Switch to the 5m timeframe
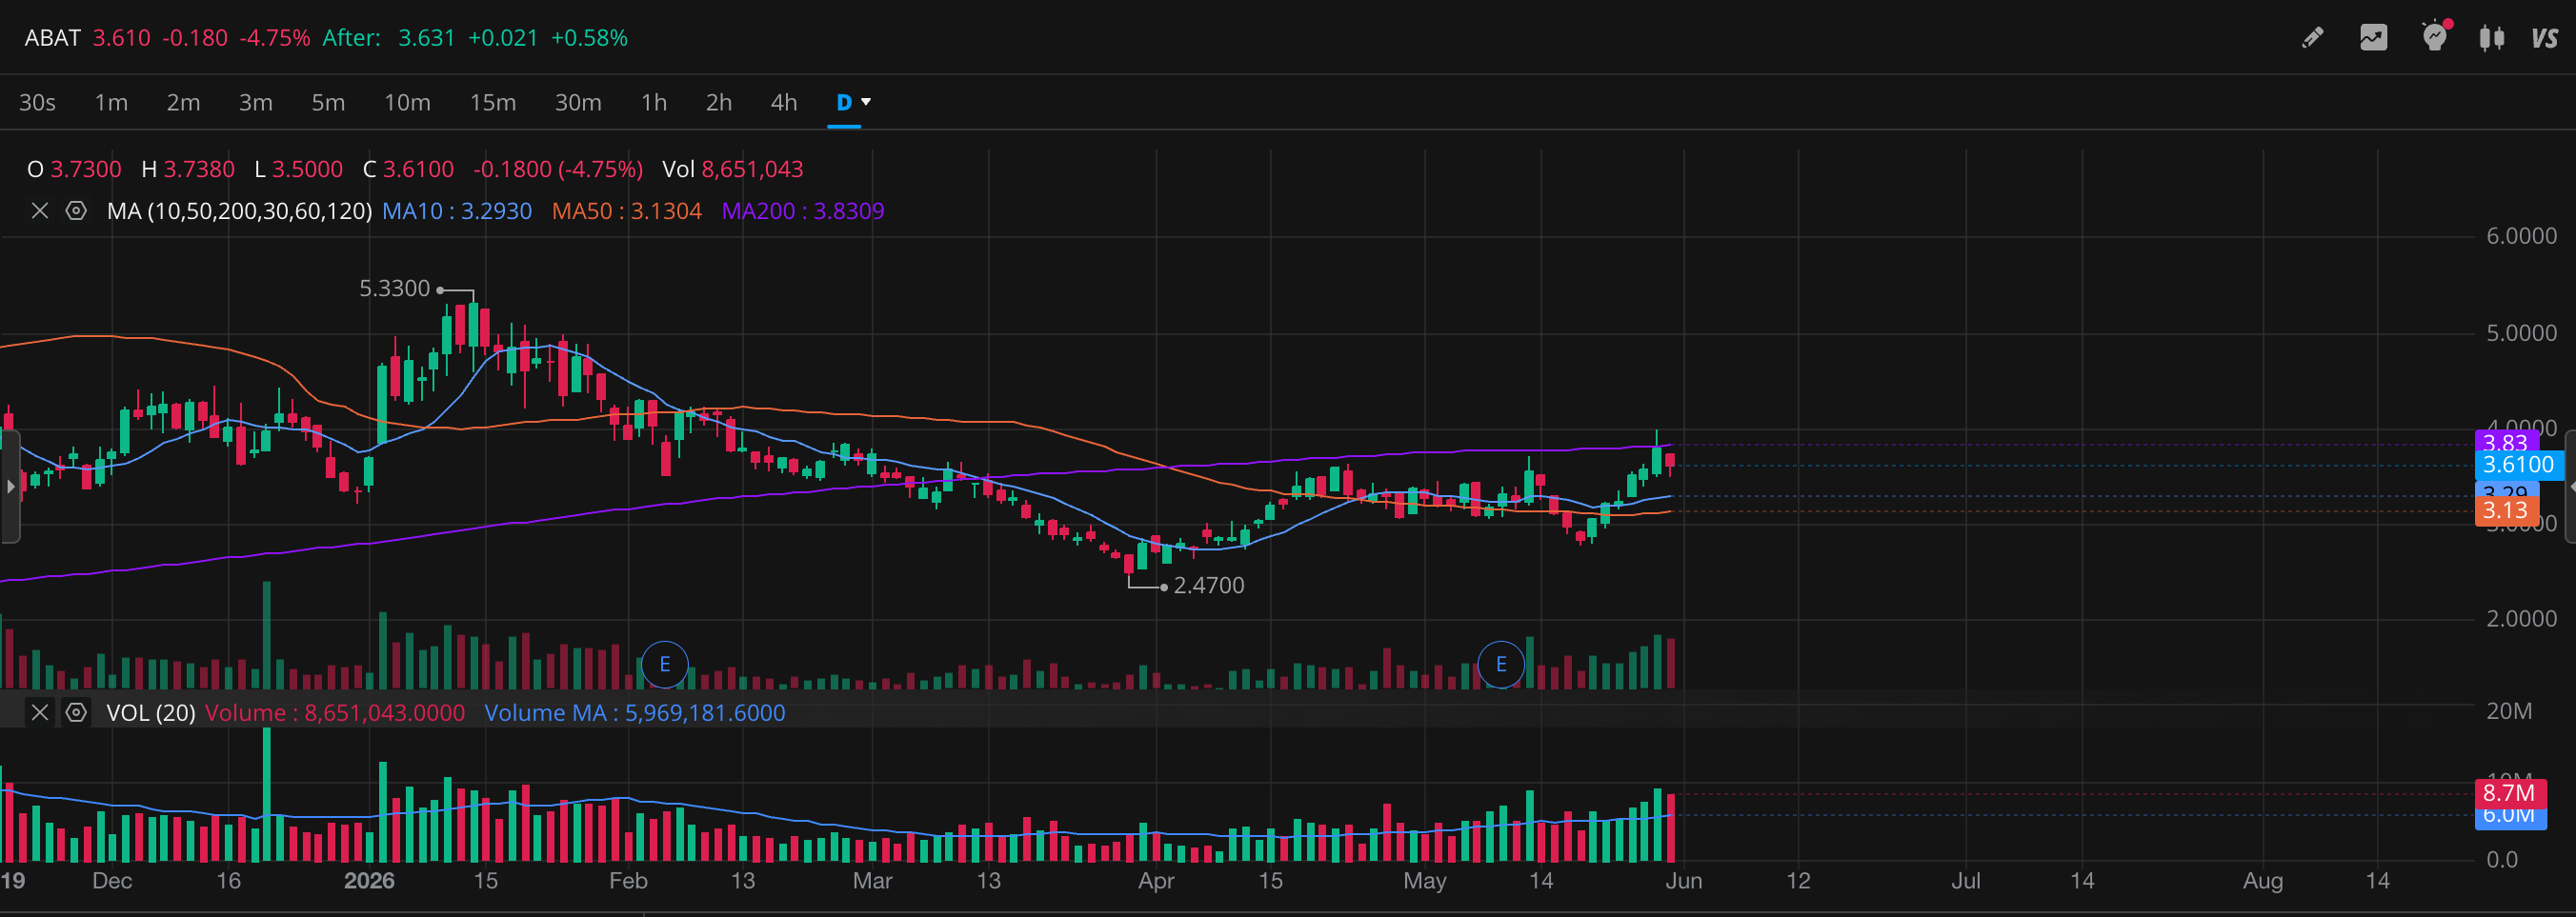Viewport: 2576px width, 917px height. pos(328,102)
